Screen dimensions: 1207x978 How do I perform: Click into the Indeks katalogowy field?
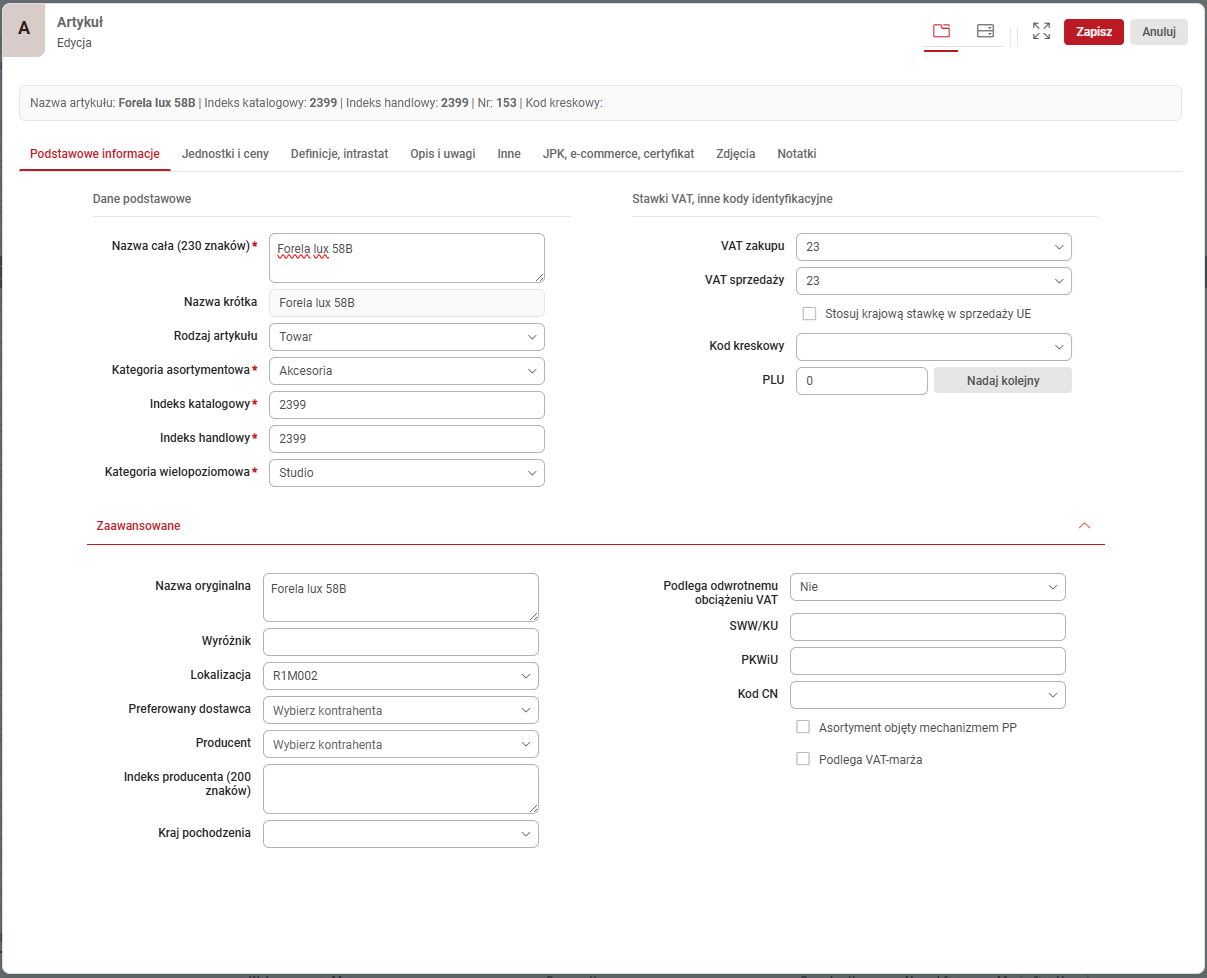406,405
